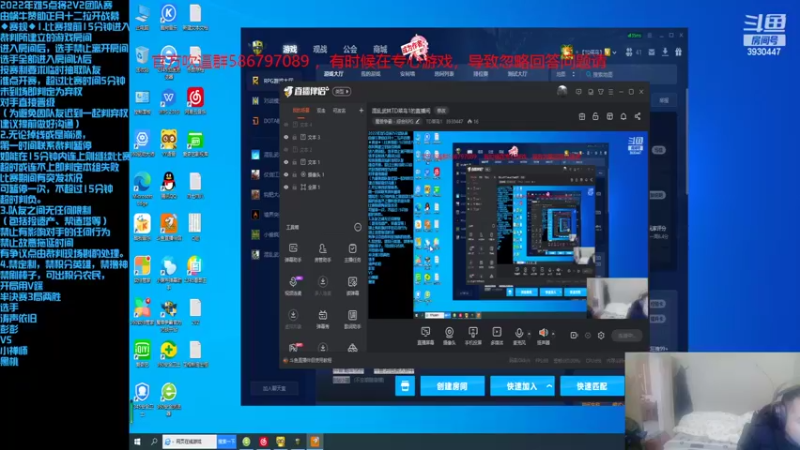Screen dimensions: 800x450
Task: Open the Windows Start menu
Action: pos(137,442)
